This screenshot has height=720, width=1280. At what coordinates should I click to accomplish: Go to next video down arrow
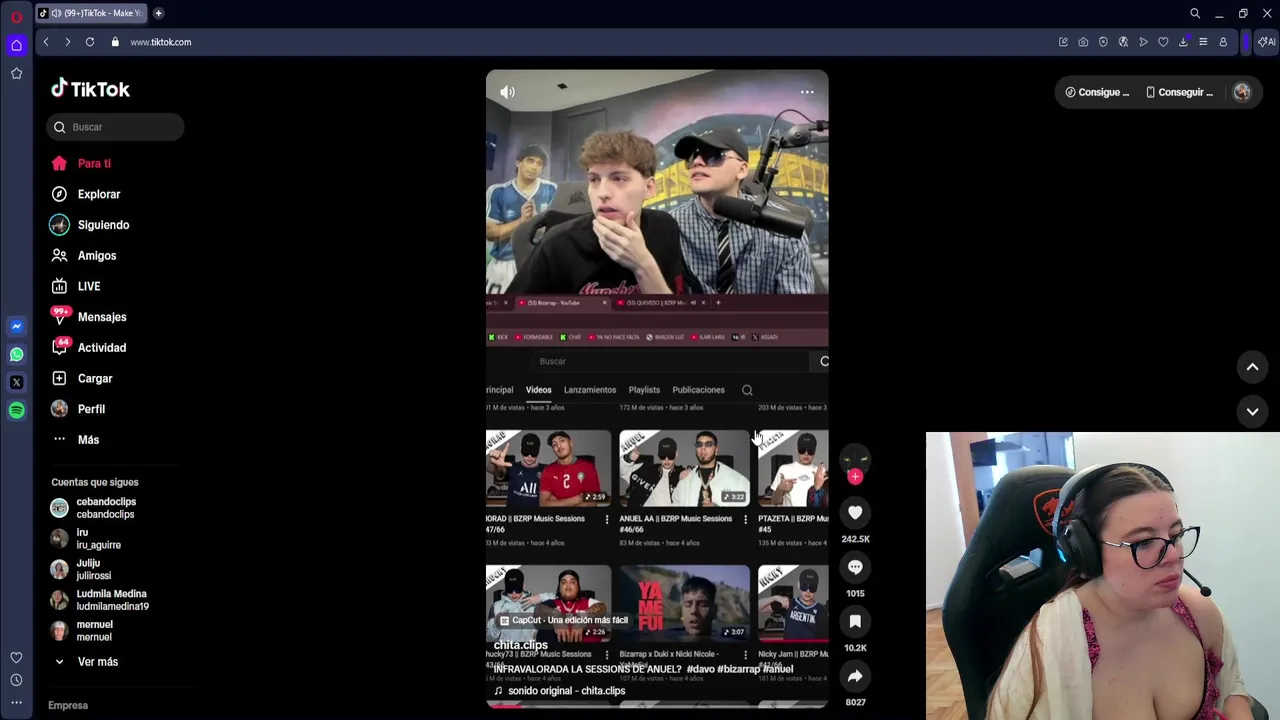point(1252,411)
